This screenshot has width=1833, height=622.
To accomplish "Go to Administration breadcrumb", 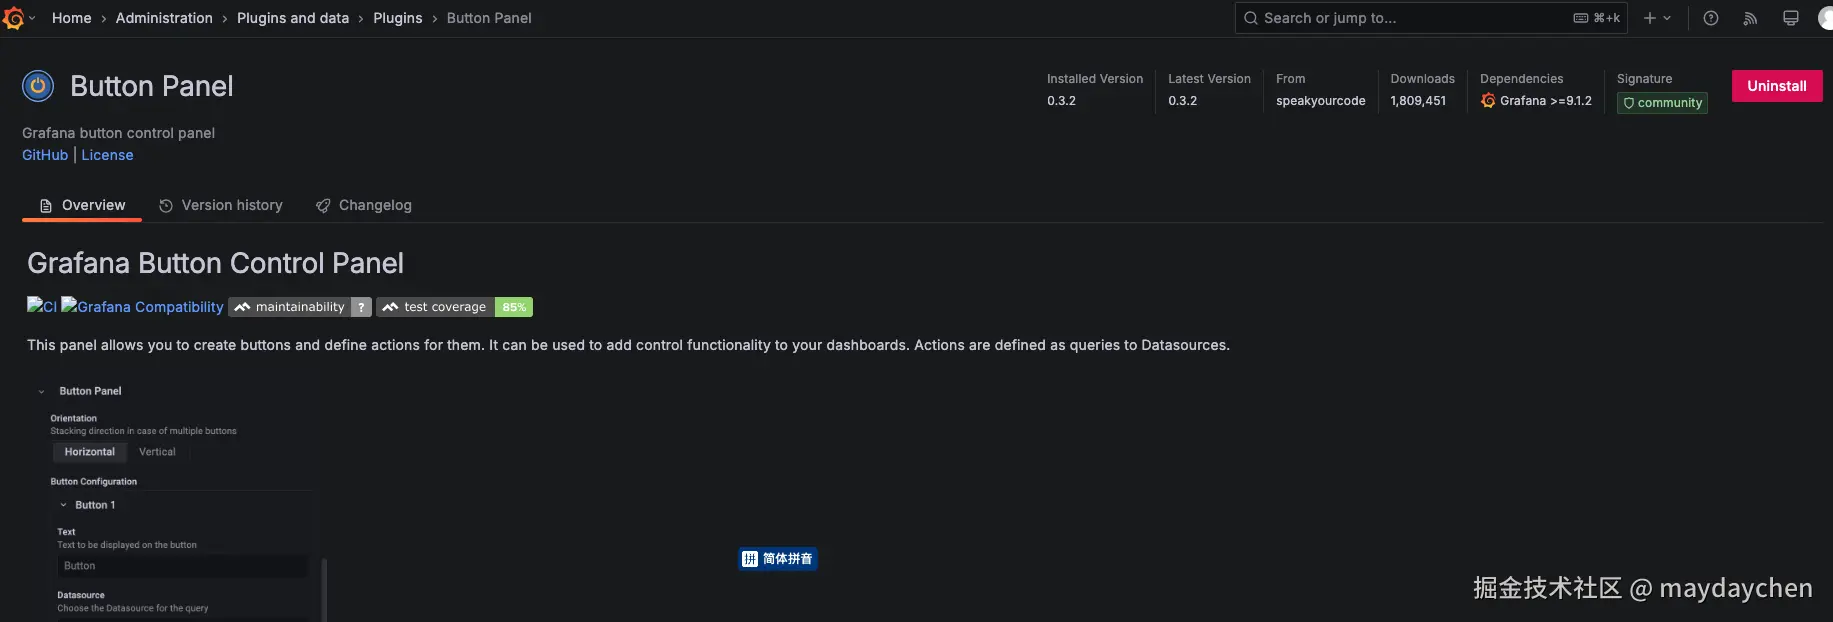I will [164, 18].
